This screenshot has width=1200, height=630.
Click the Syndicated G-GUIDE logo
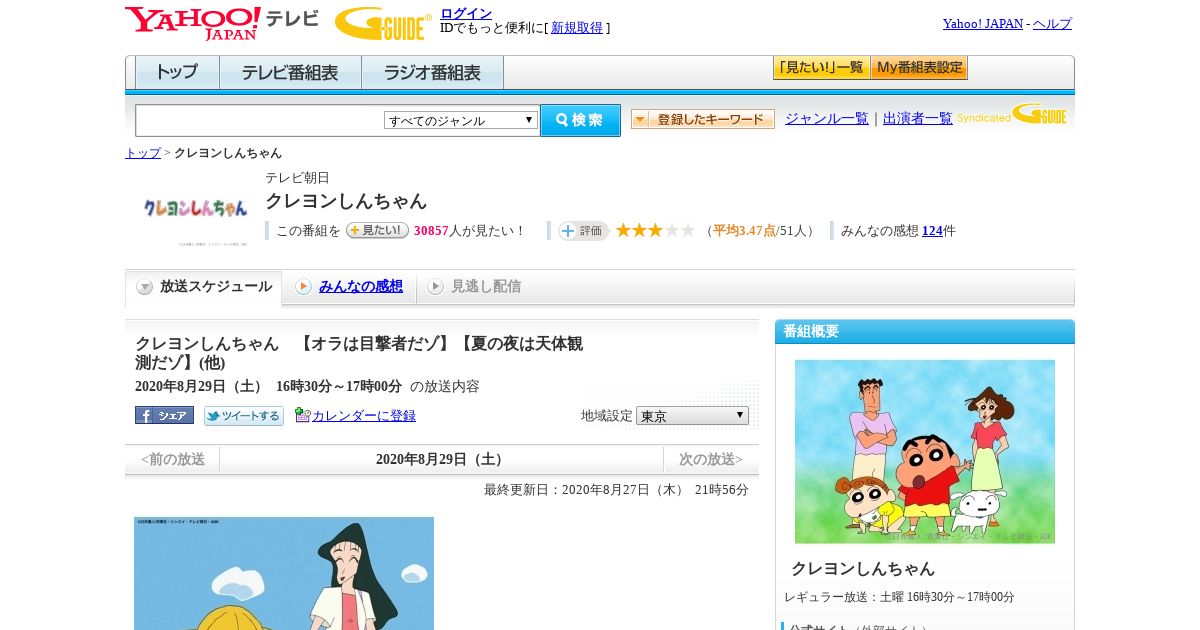click(x=1012, y=114)
